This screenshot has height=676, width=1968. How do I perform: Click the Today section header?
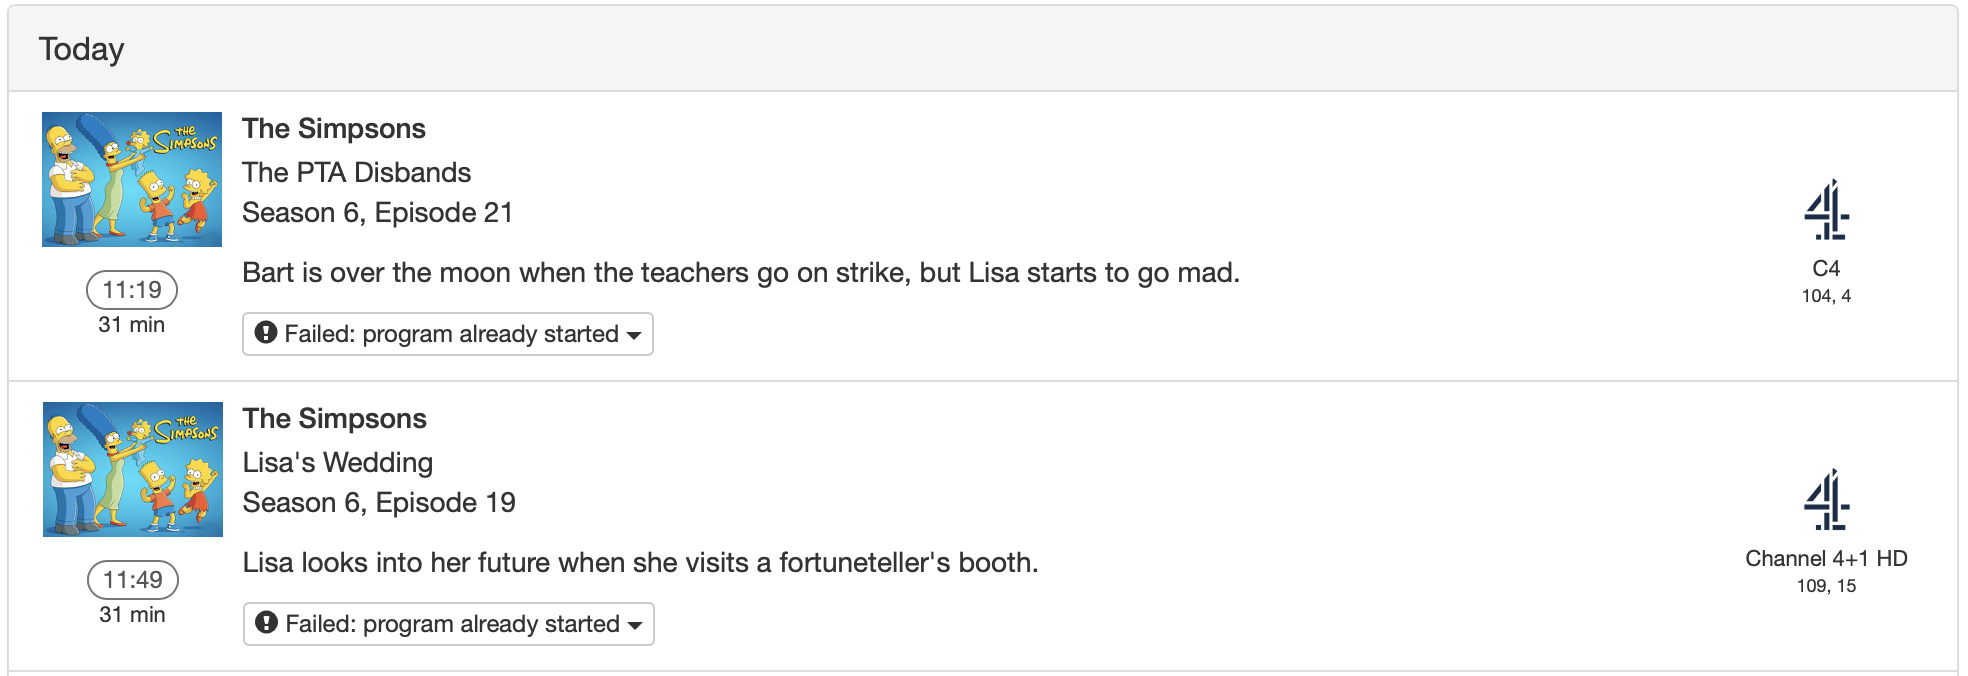[82, 49]
